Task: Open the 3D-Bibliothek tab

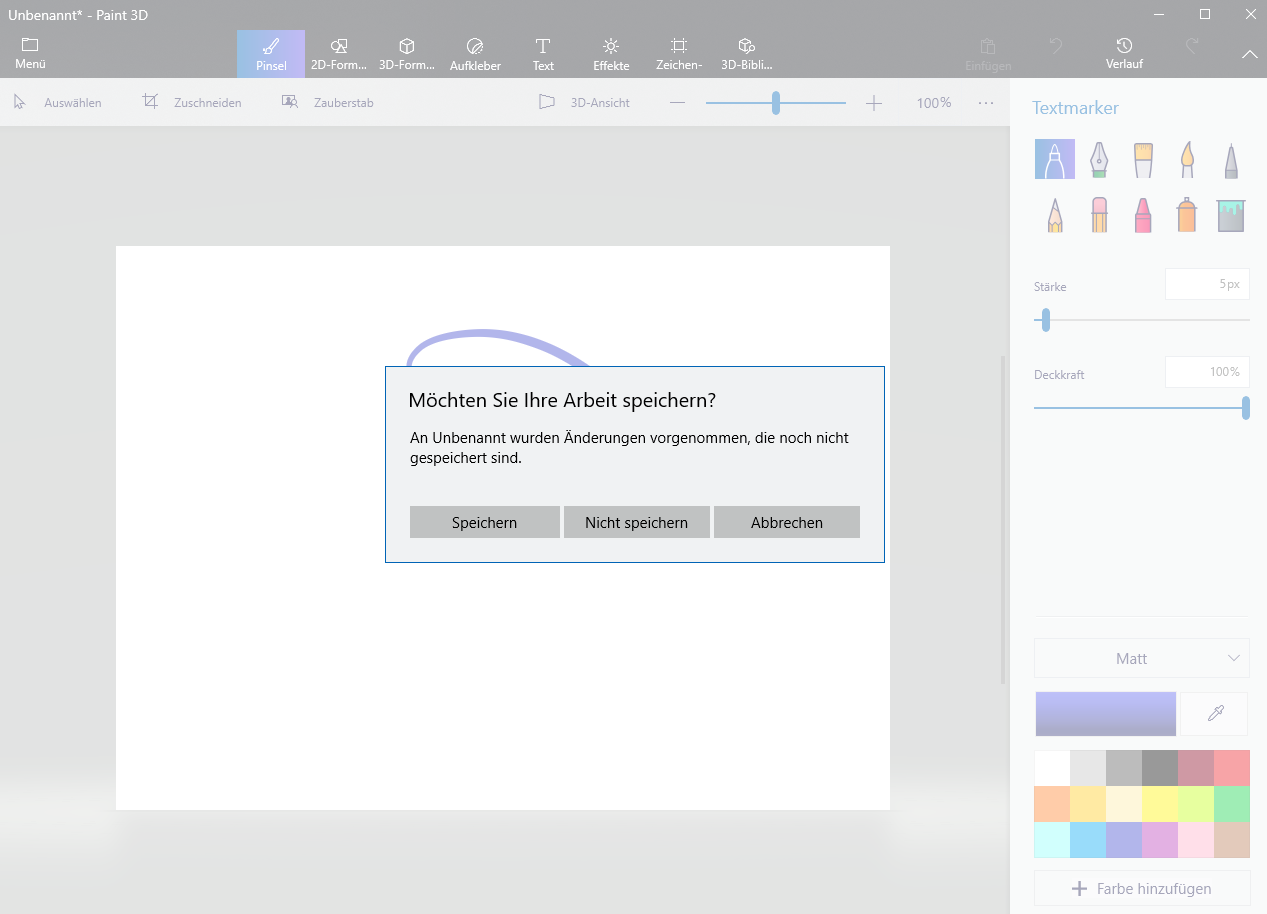Action: [x=747, y=54]
